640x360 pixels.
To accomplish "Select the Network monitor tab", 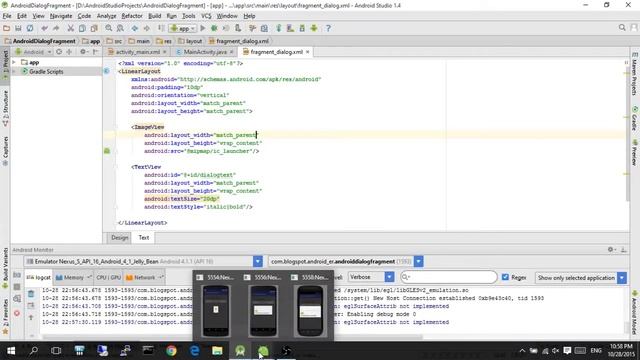I will 144,278.
